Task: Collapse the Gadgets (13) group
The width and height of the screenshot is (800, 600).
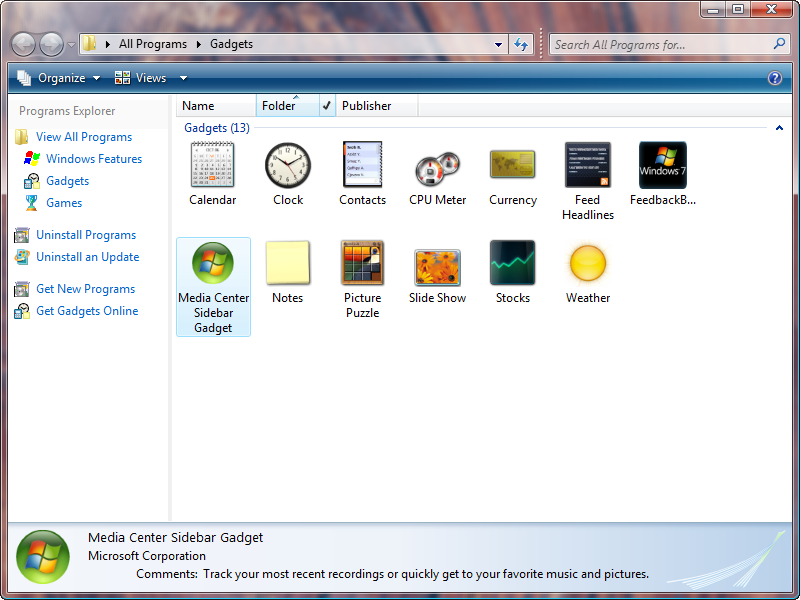Action: (x=779, y=128)
